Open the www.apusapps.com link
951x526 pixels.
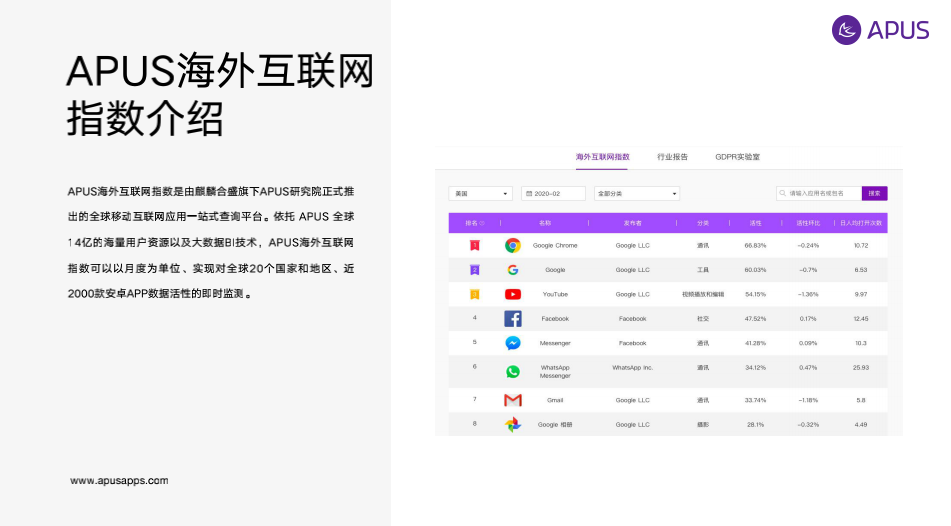(x=119, y=481)
